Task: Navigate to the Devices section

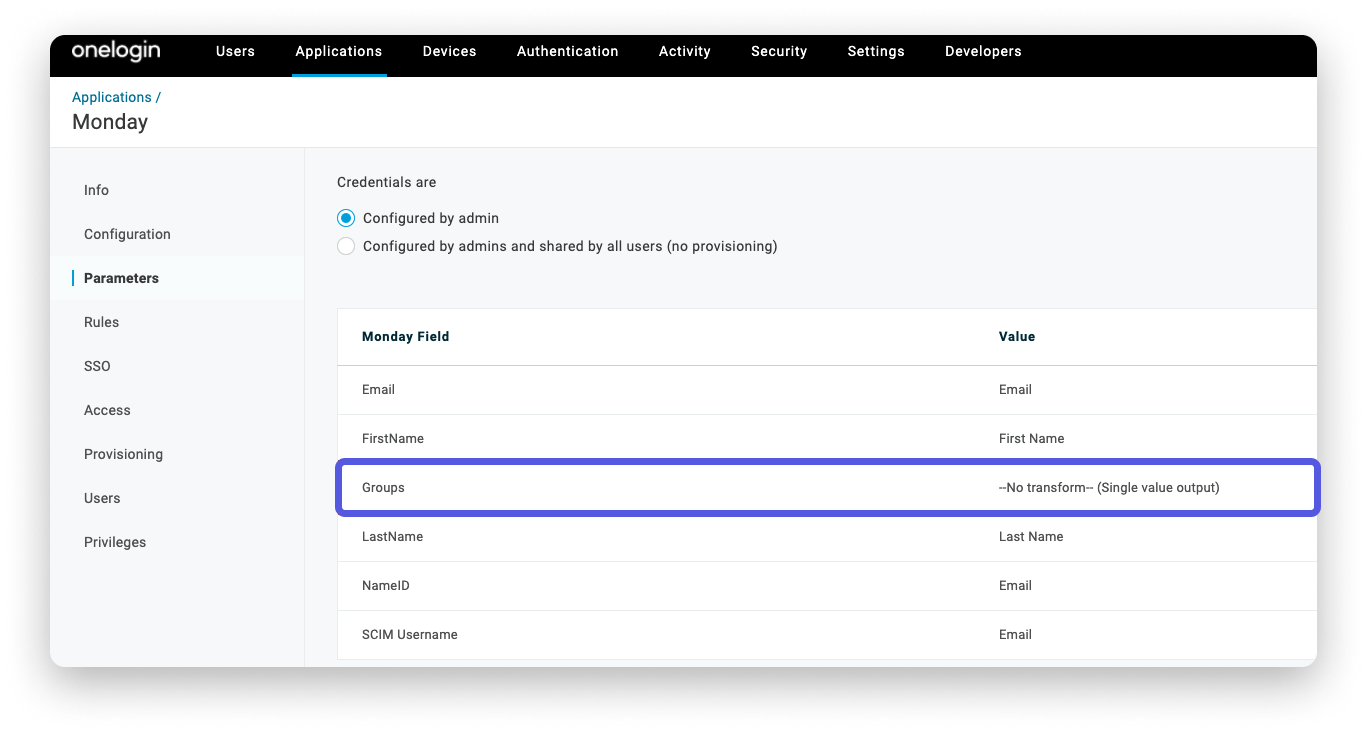Action: [449, 51]
